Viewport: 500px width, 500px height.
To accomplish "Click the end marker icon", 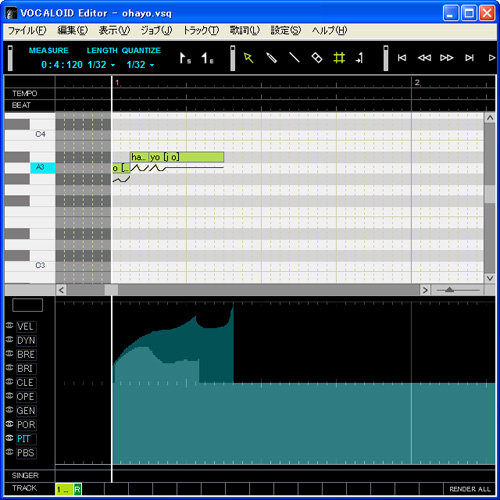I will pyautogui.click(x=207, y=58).
